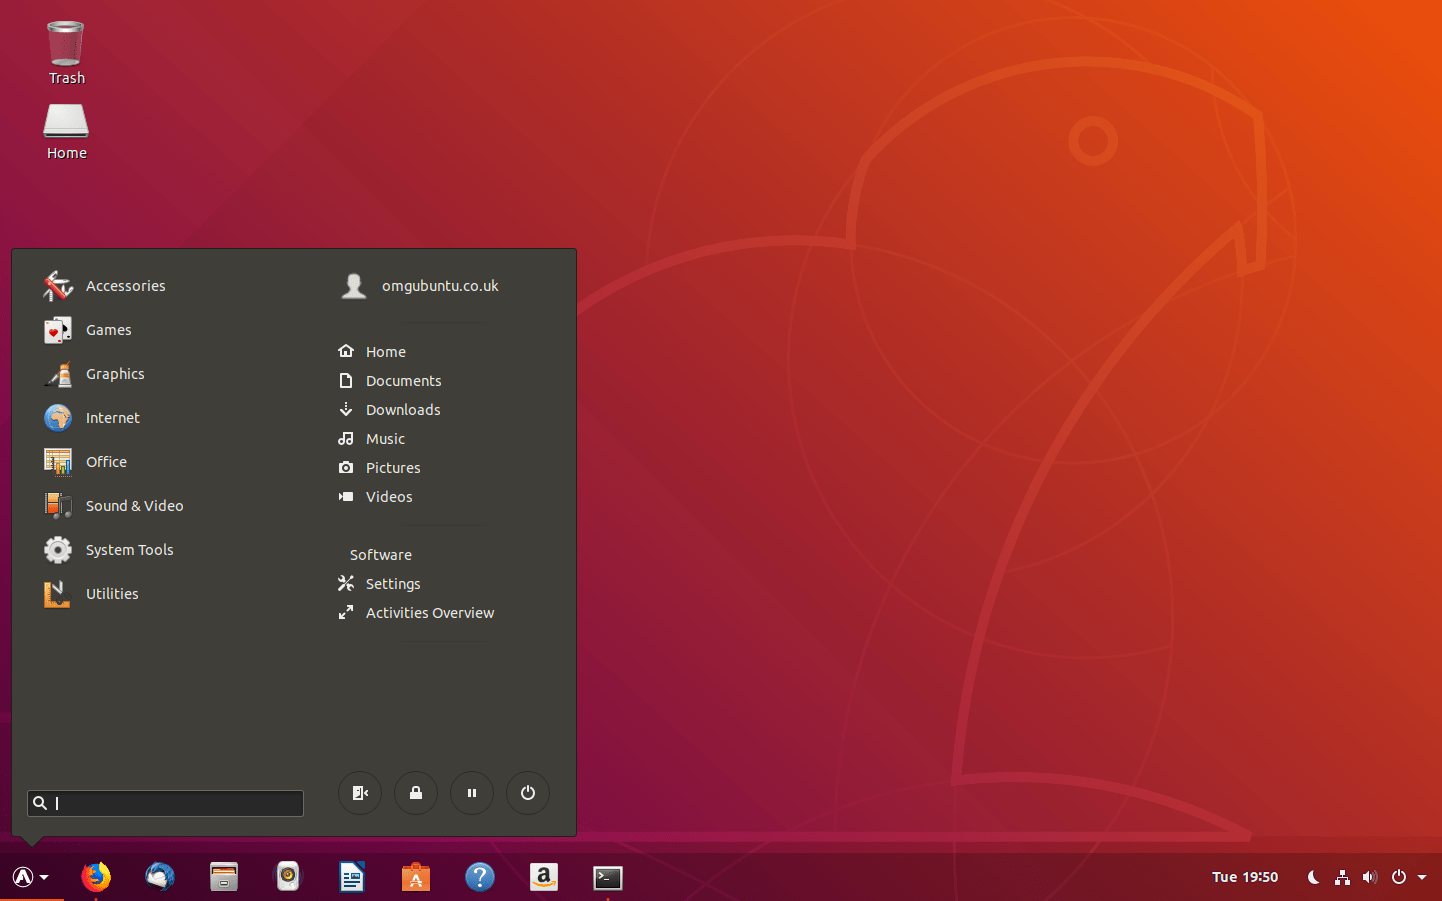Launch Thunderbird from the taskbar
Image resolution: width=1442 pixels, height=901 pixels.
pyautogui.click(x=160, y=877)
